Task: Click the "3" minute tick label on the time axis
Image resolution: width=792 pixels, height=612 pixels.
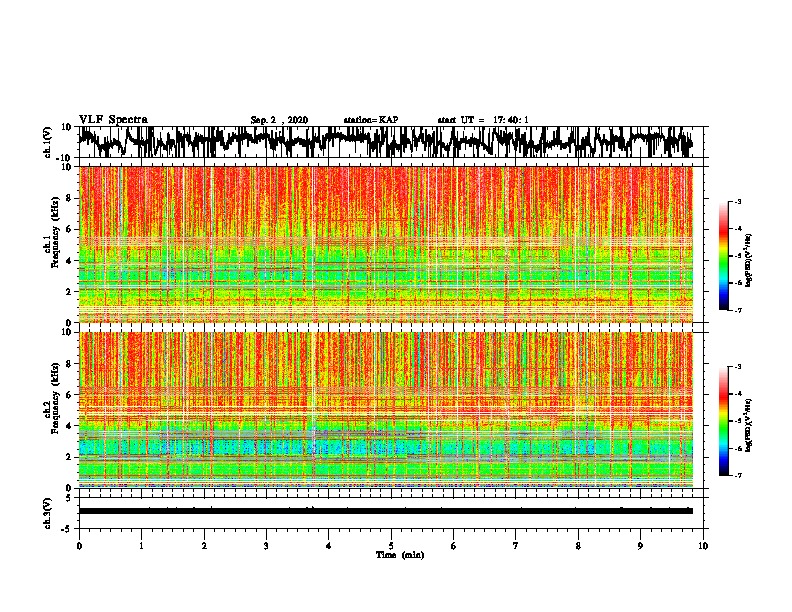Action: click(266, 546)
